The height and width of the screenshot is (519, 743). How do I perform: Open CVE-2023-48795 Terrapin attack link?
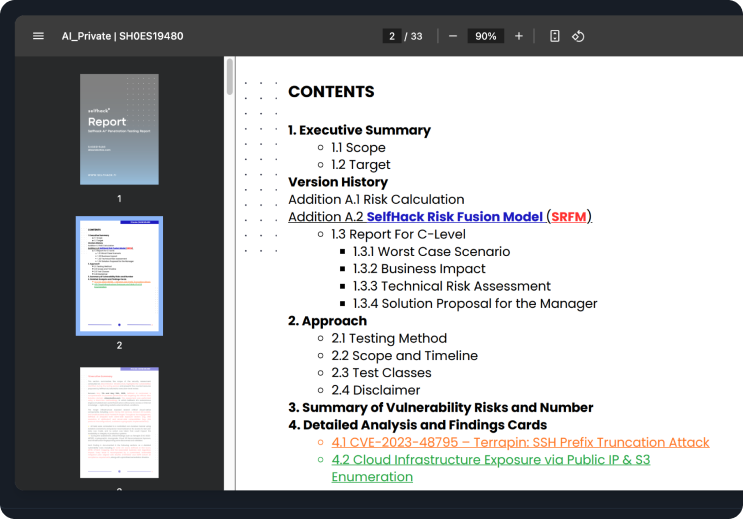point(520,442)
